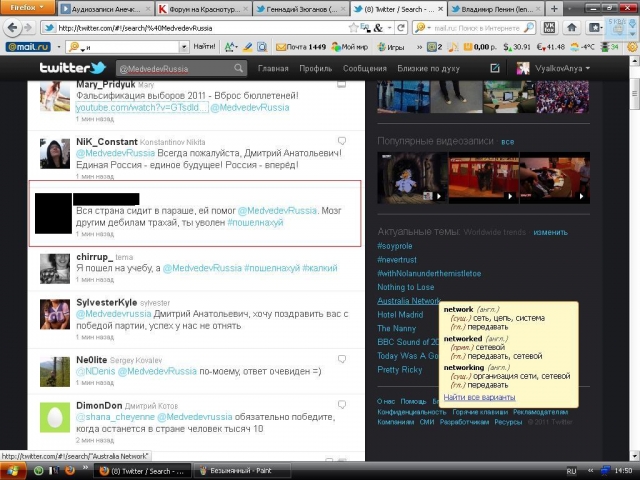Bookmark this page with the star

point(353,28)
